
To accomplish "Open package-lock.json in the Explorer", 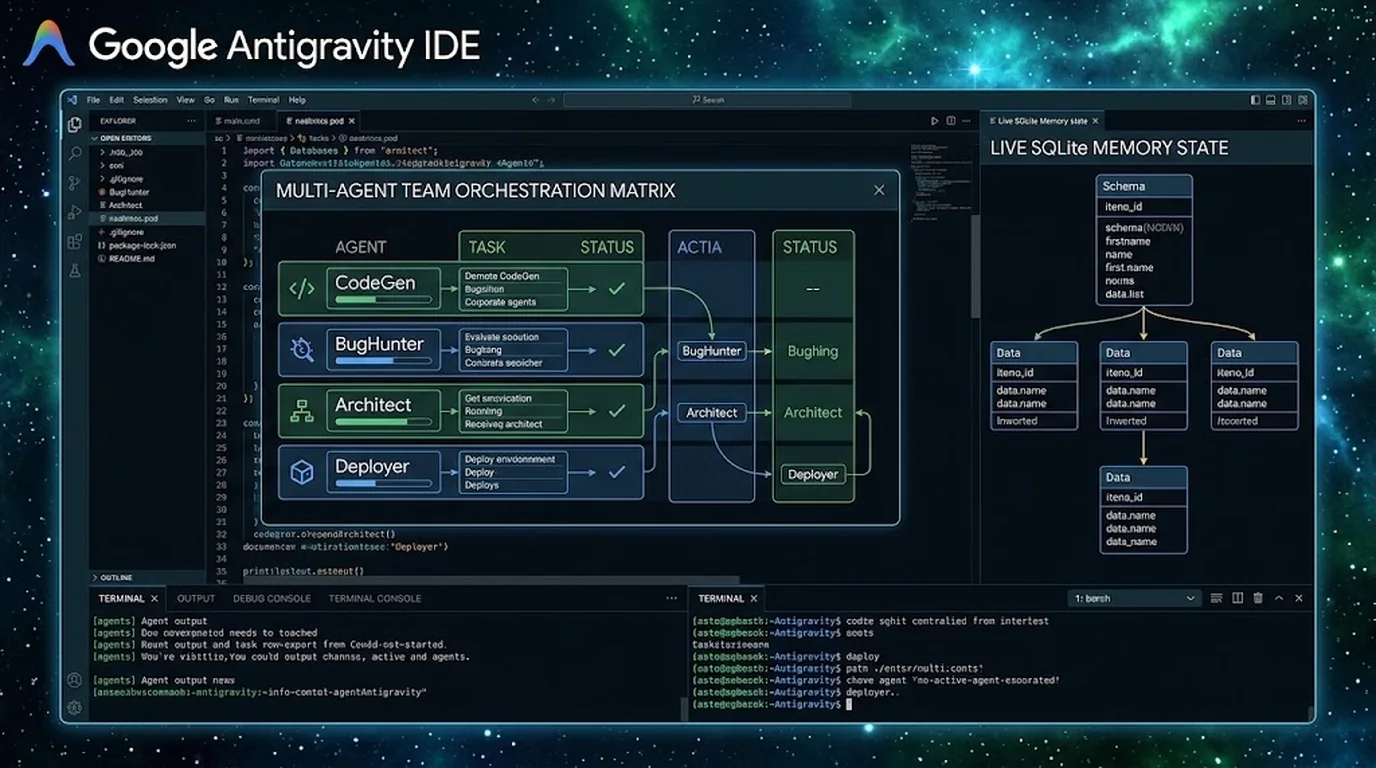I will pyautogui.click(x=148, y=245).
